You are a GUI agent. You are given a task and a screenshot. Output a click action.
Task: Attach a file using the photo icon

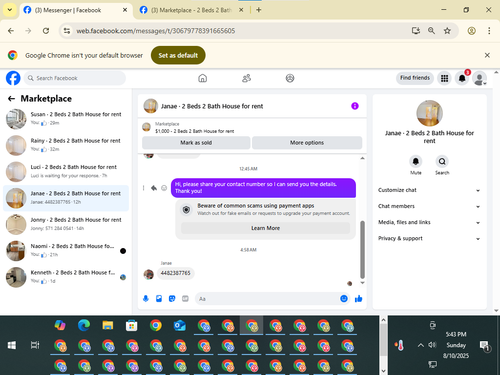pos(159,299)
